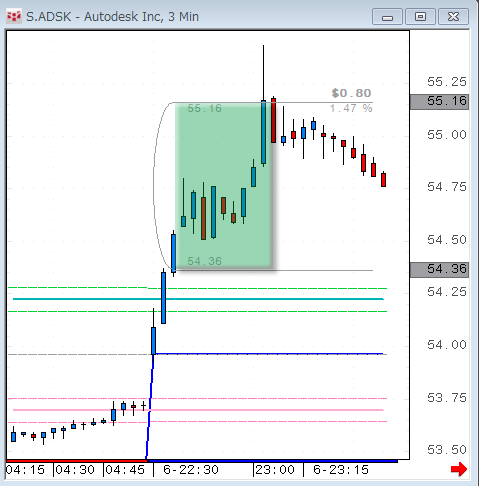Click the last red candle on chart

coord(384,179)
